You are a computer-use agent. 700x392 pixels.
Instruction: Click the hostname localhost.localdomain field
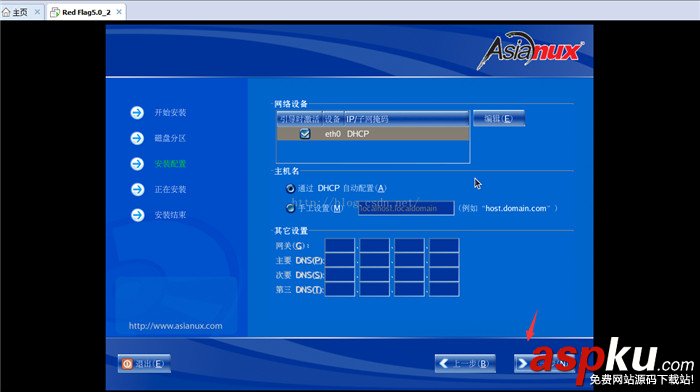[406, 208]
